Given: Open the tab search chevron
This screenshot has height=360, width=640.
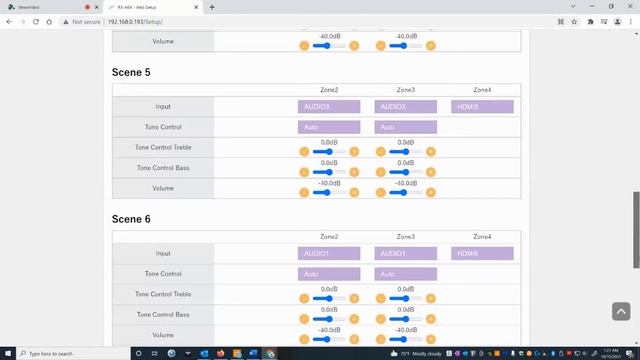Looking at the screenshot, I should pos(573,7).
